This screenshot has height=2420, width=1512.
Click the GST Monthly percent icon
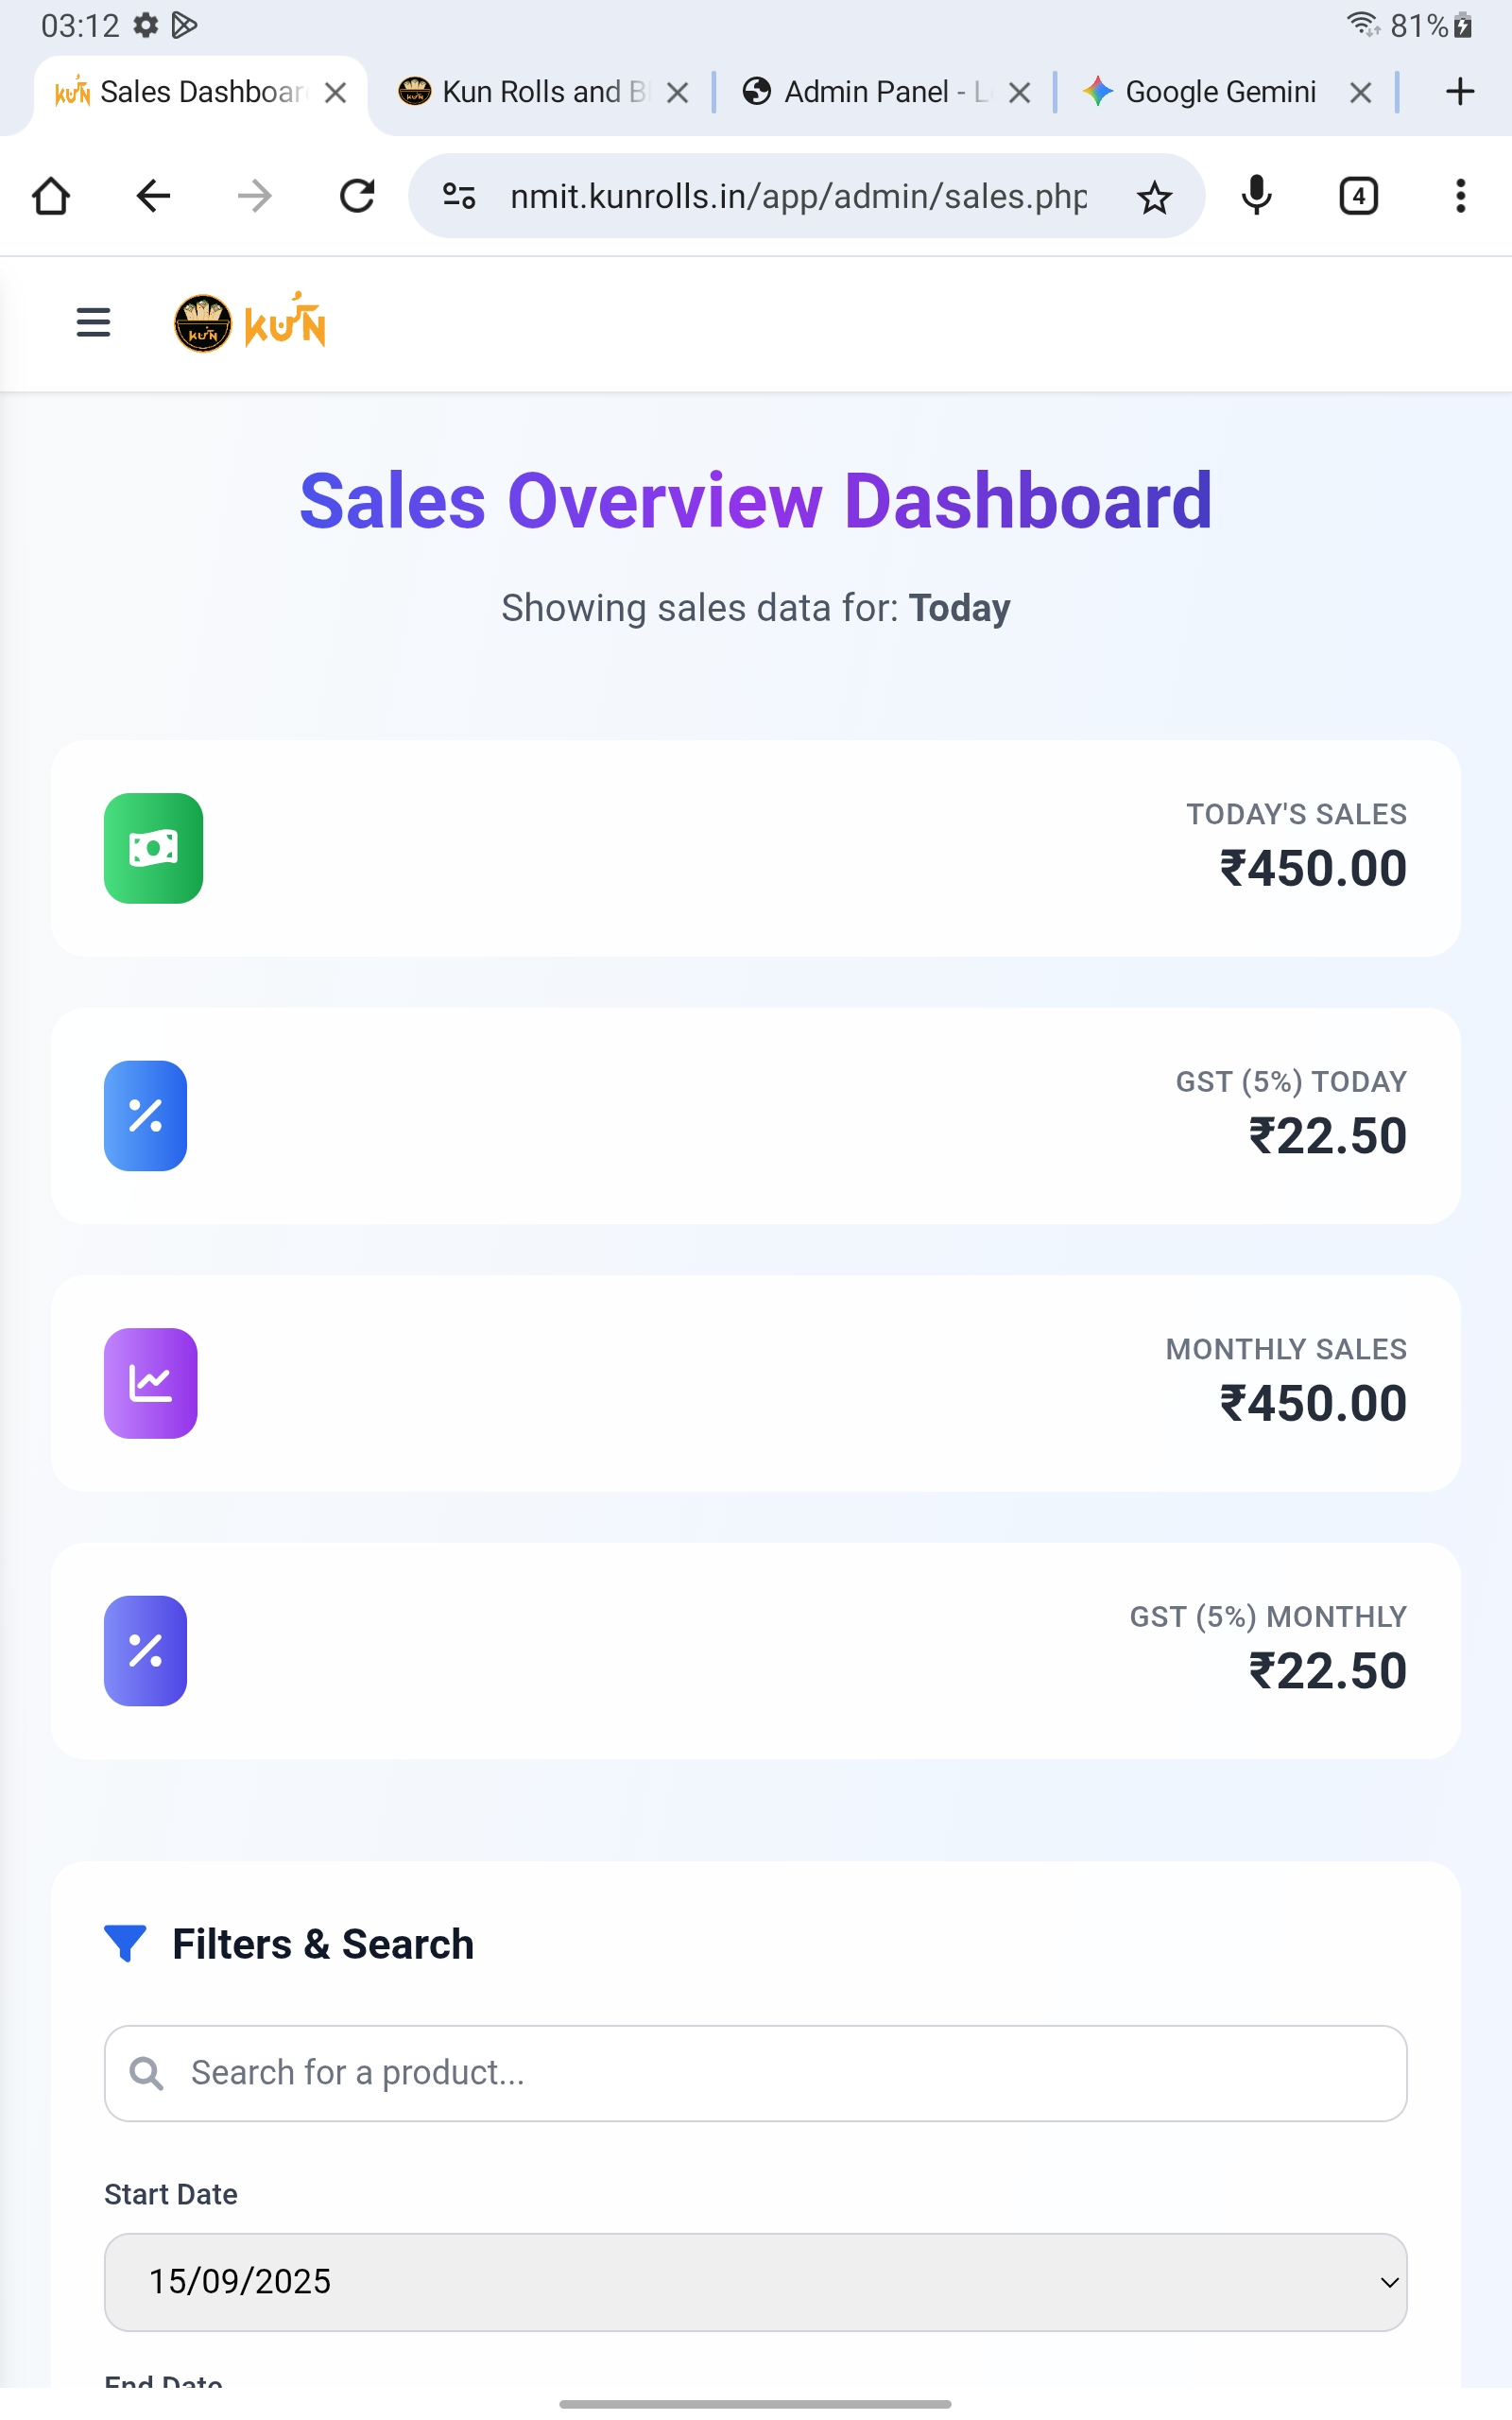point(145,1651)
